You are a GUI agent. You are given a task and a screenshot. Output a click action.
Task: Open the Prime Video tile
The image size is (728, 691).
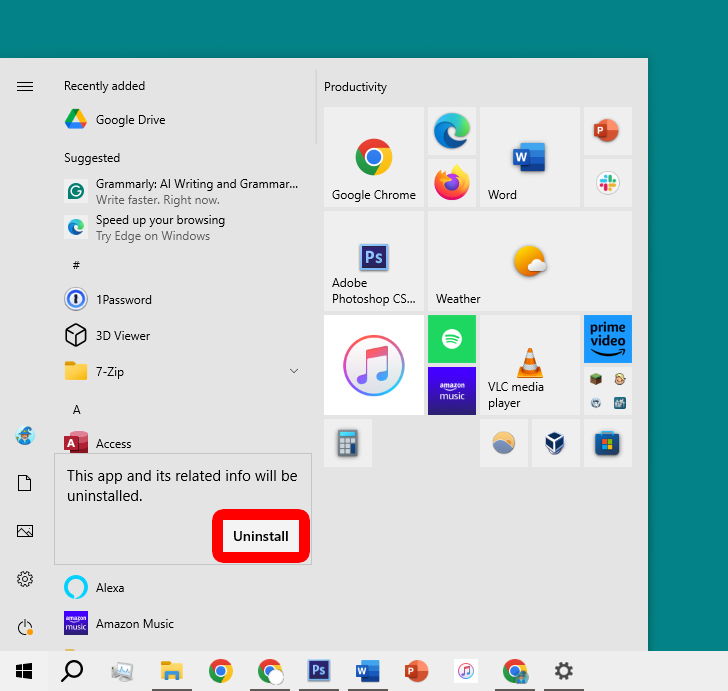pyautogui.click(x=607, y=339)
